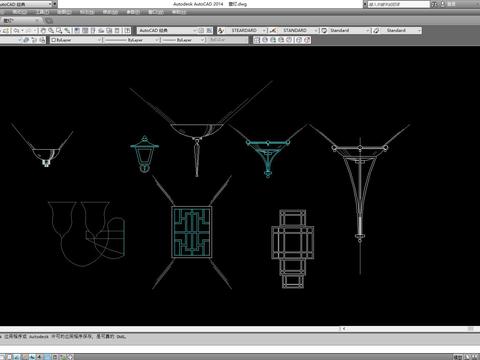Expand the ByLayer linetype dropdown
480x360 pixels.
[x=132, y=40]
